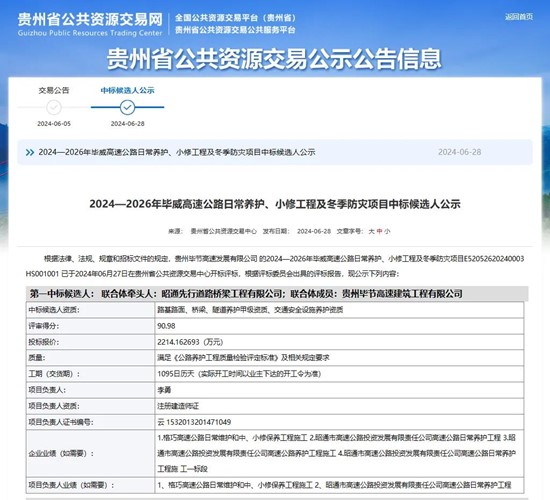Click 全国公共资源交易平台（贵州省） header text
This screenshot has height=500, width=550.
(x=236, y=18)
